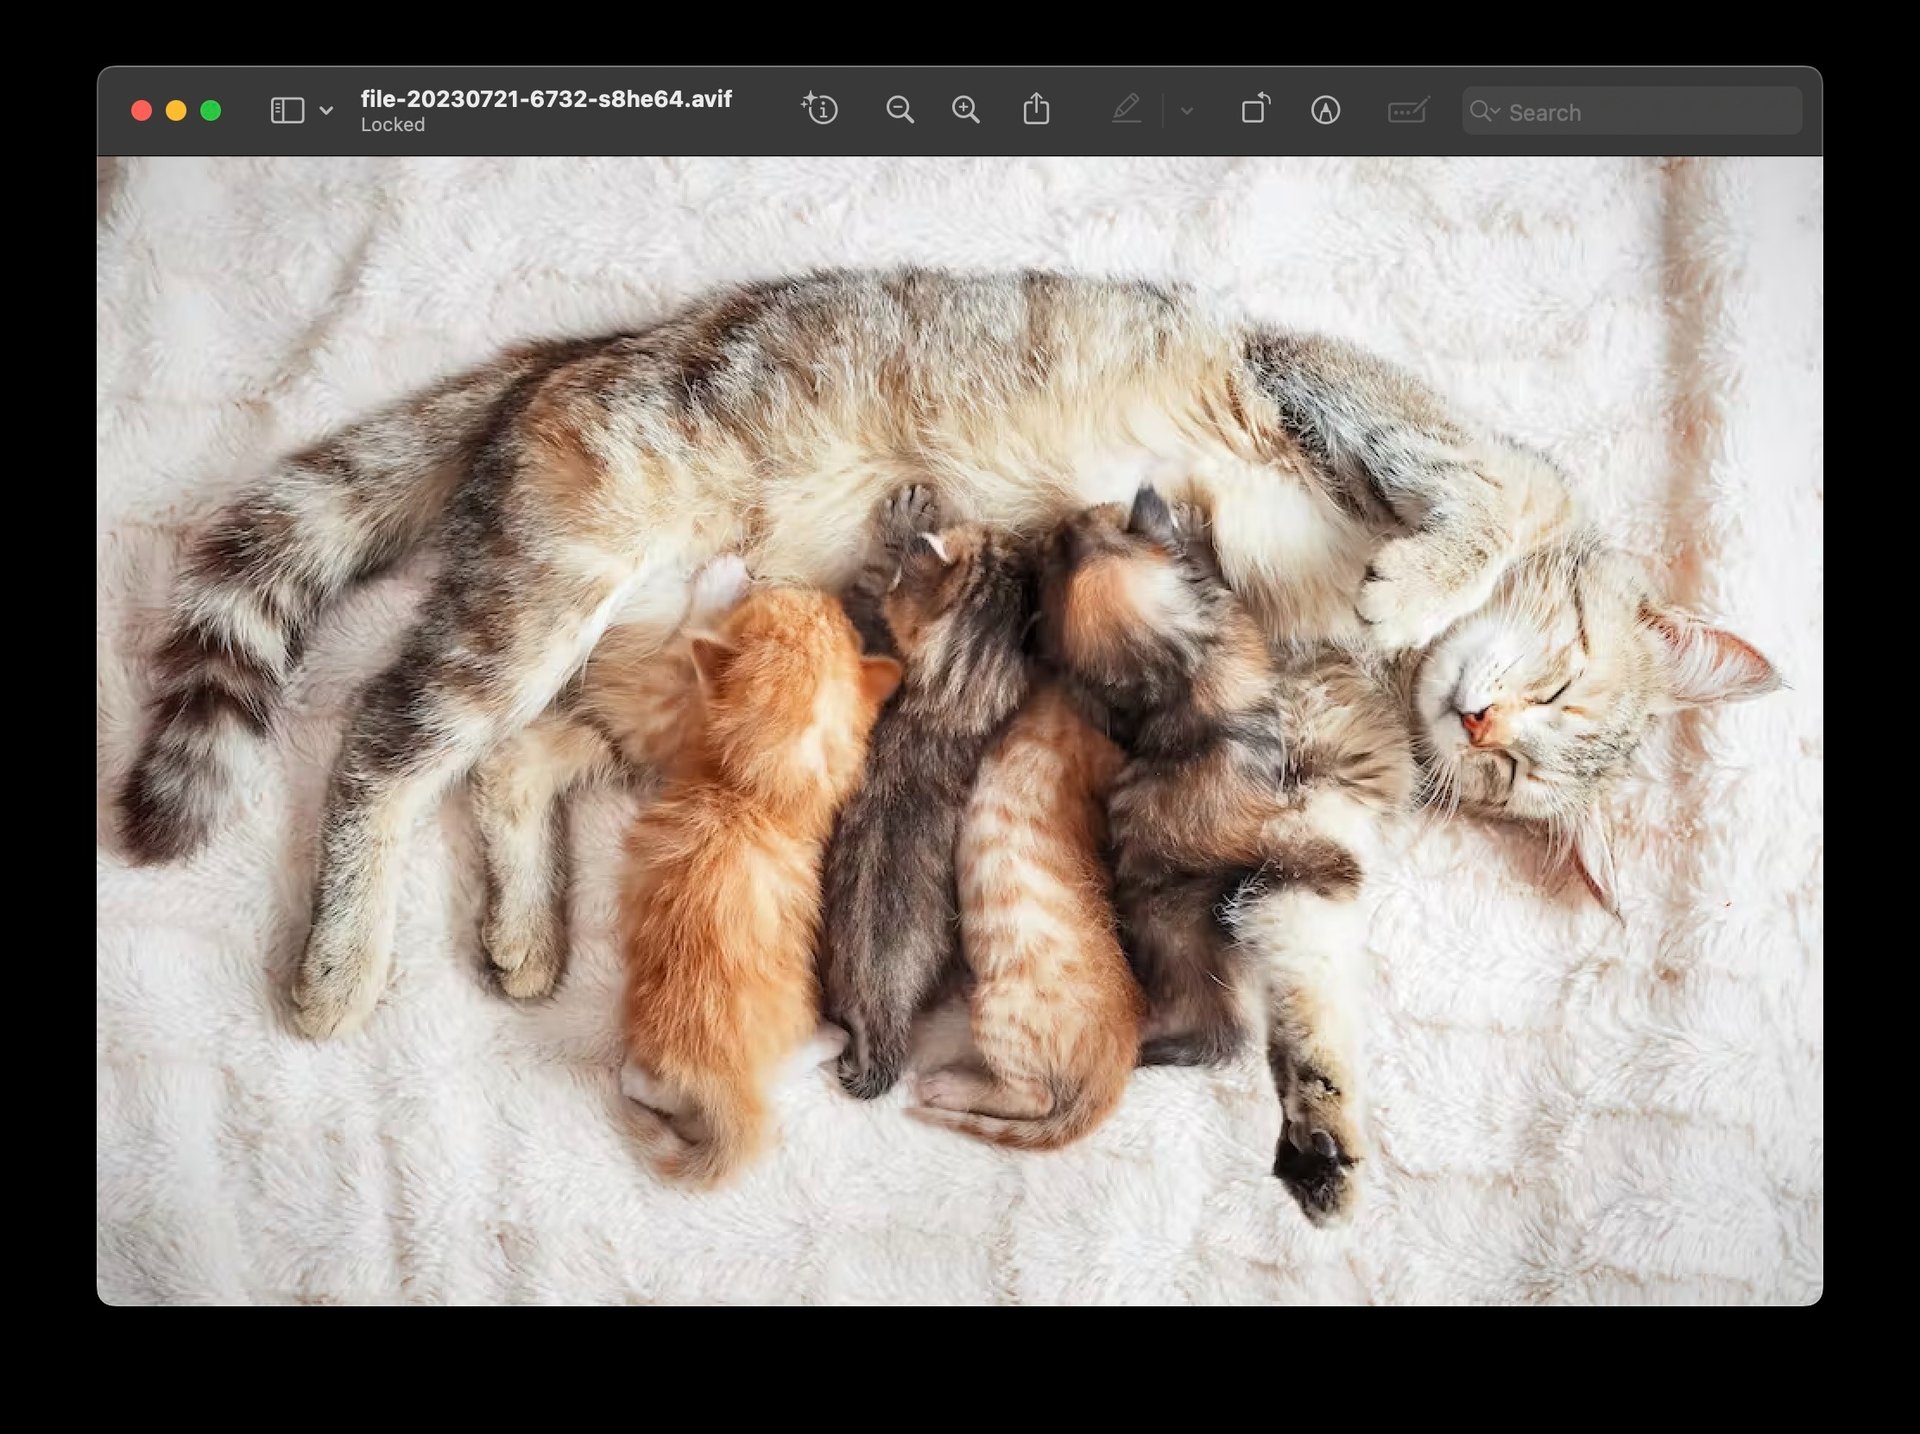Click into the Search field

tap(1632, 112)
